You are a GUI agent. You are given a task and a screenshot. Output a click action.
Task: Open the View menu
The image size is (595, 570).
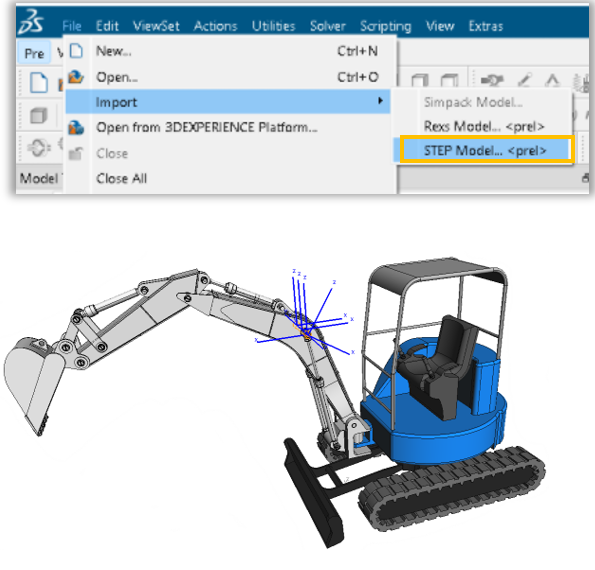440,26
